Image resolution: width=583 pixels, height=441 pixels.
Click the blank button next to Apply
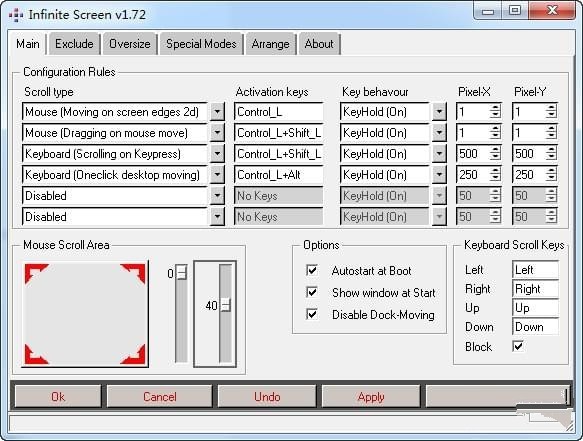497,397
